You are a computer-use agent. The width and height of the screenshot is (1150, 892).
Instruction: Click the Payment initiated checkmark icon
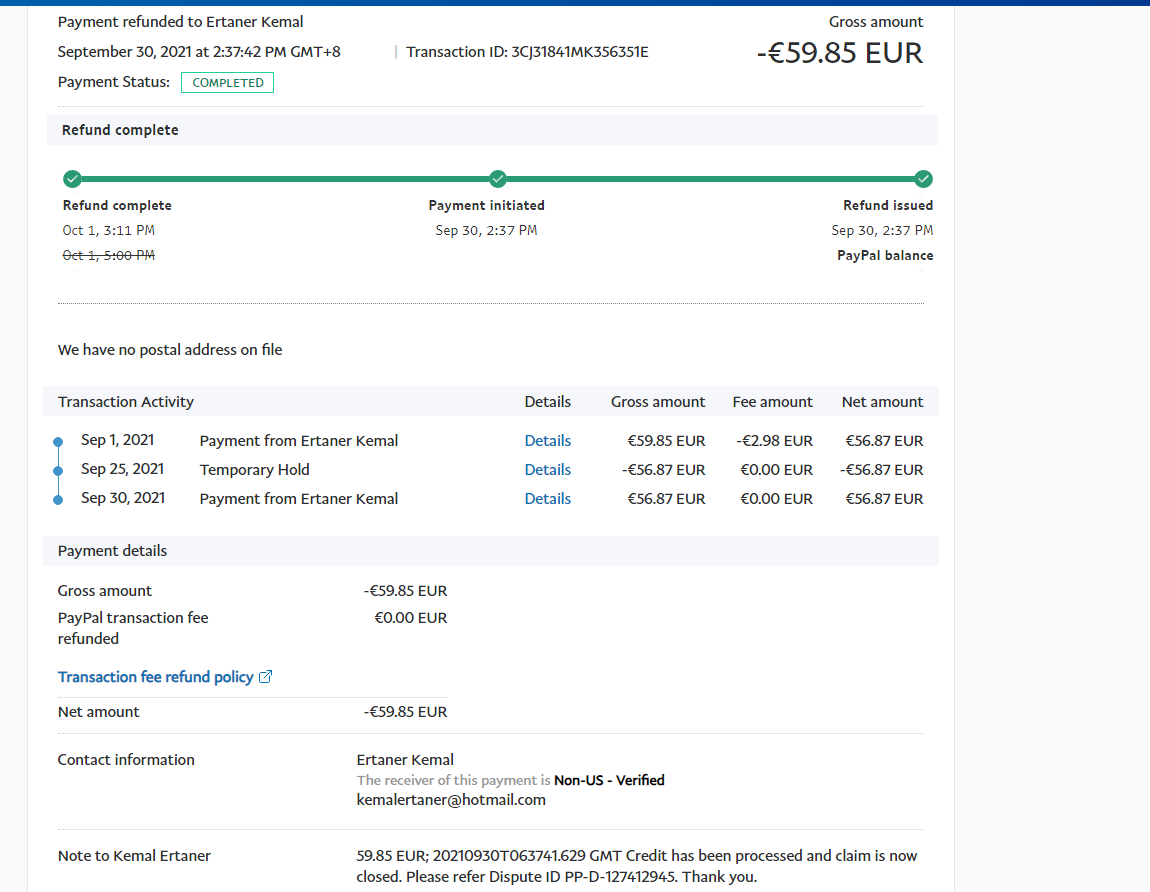coord(498,179)
